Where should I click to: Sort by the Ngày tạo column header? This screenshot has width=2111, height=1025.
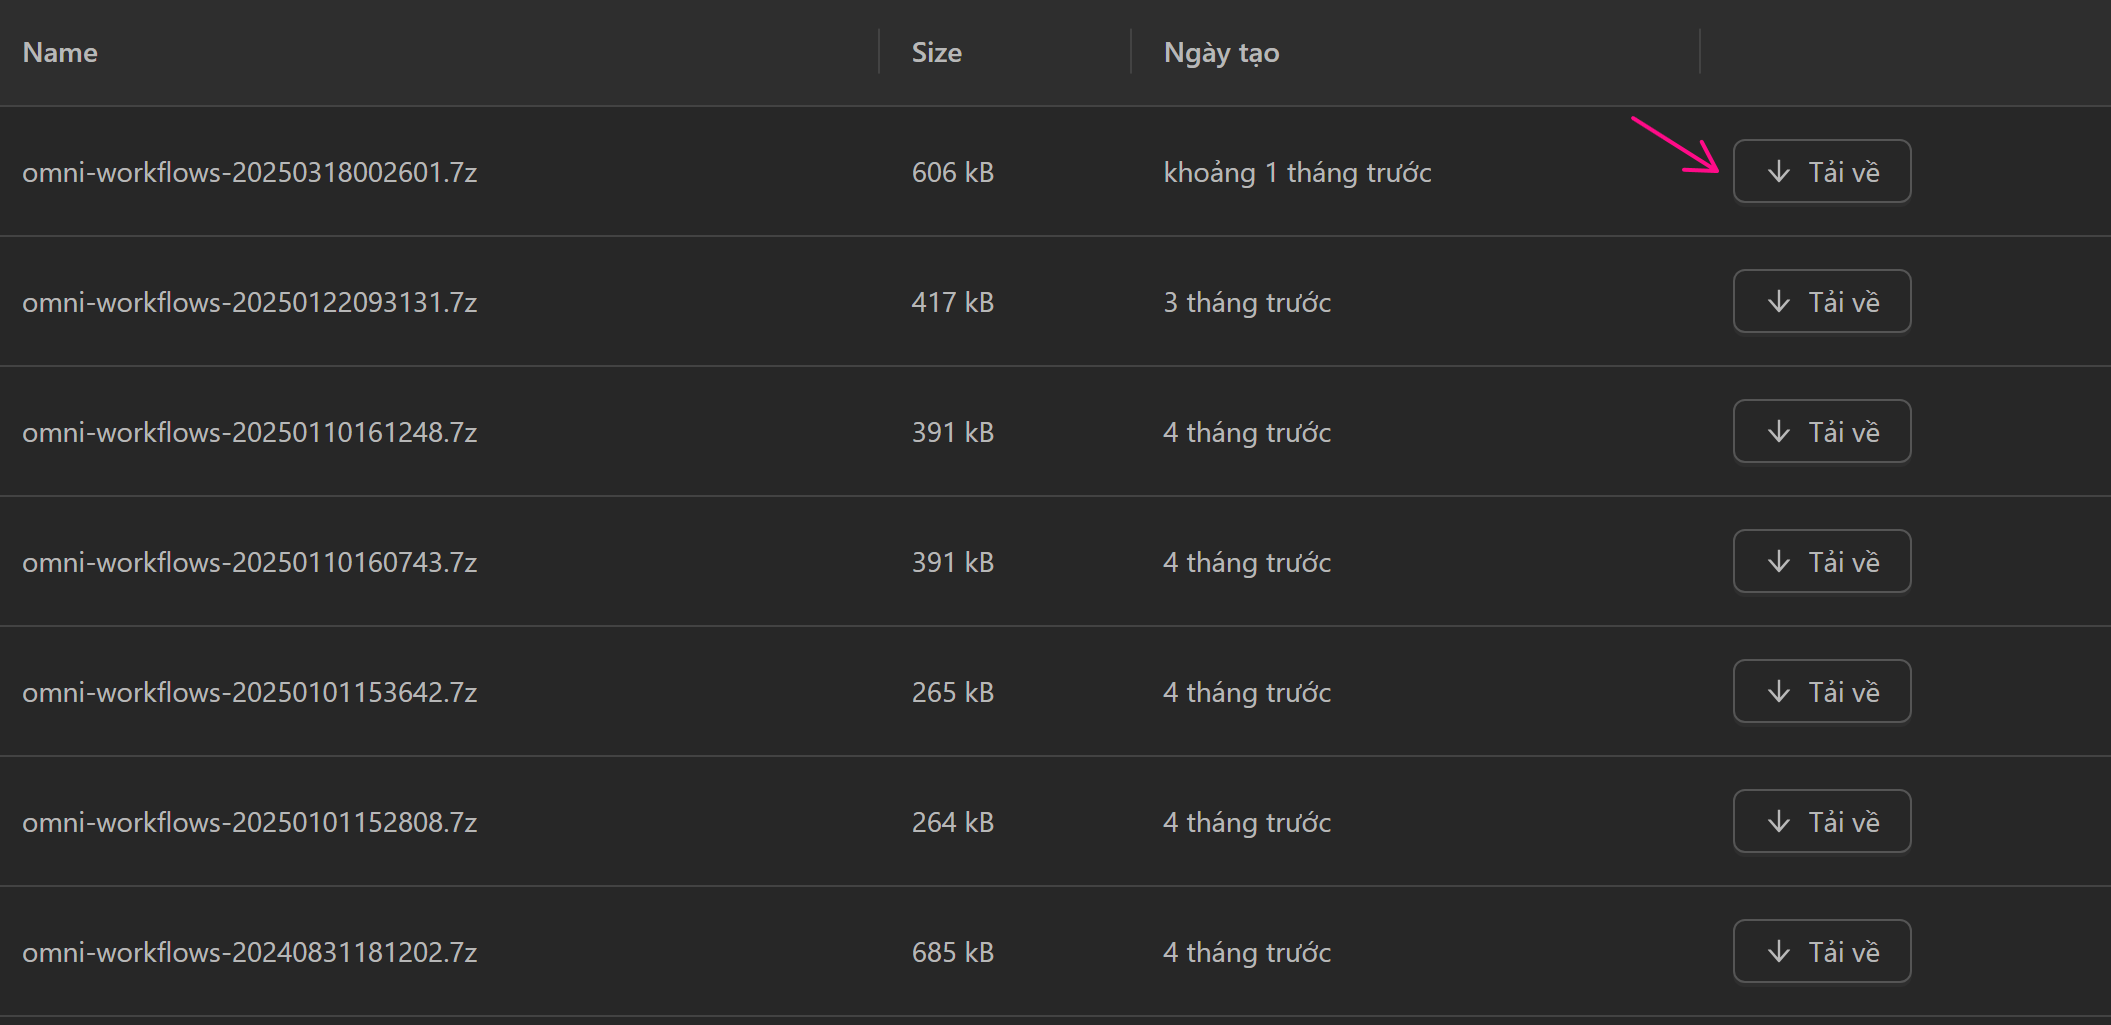point(1221,53)
